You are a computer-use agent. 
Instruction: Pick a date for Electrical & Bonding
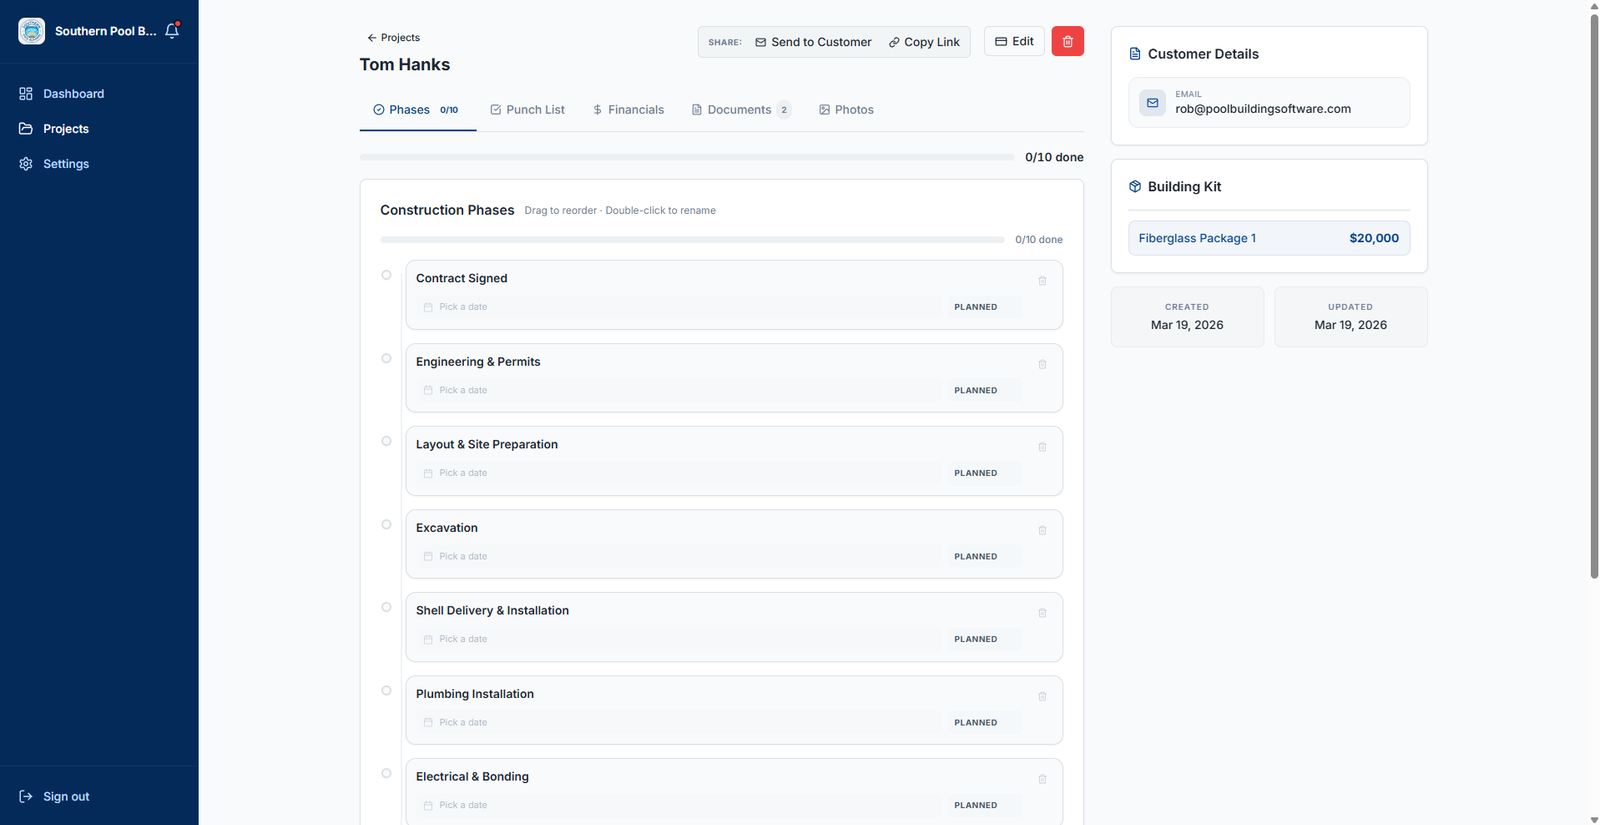(x=463, y=805)
